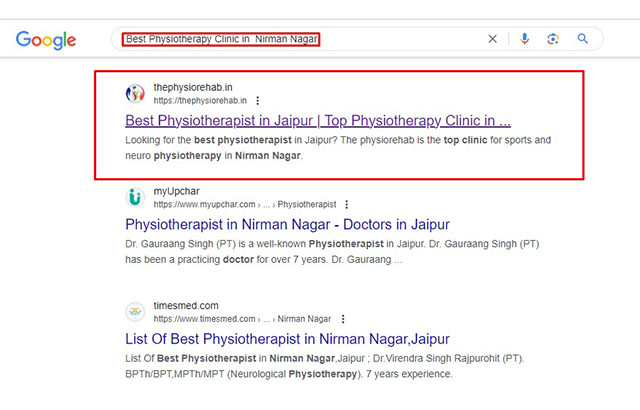Click snippet text 'Dr. Gauraang Singh (PT) is a well-known'
This screenshot has width=640, height=410.
tap(216, 244)
